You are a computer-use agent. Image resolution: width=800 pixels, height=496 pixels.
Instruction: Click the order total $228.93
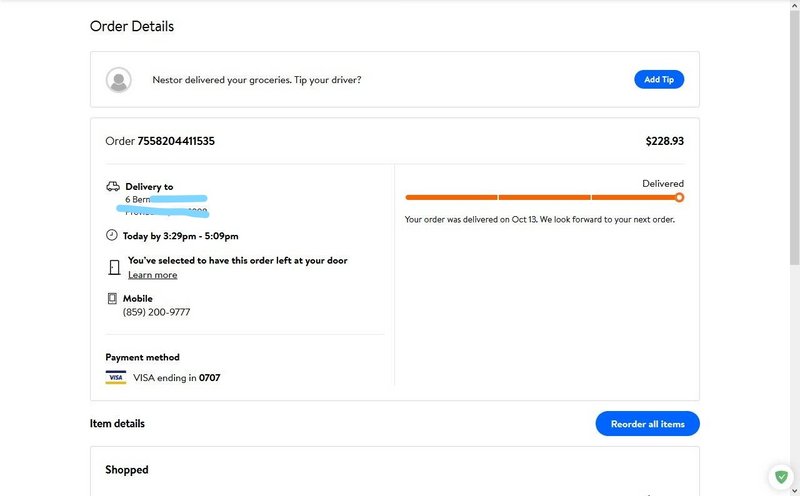click(665, 141)
